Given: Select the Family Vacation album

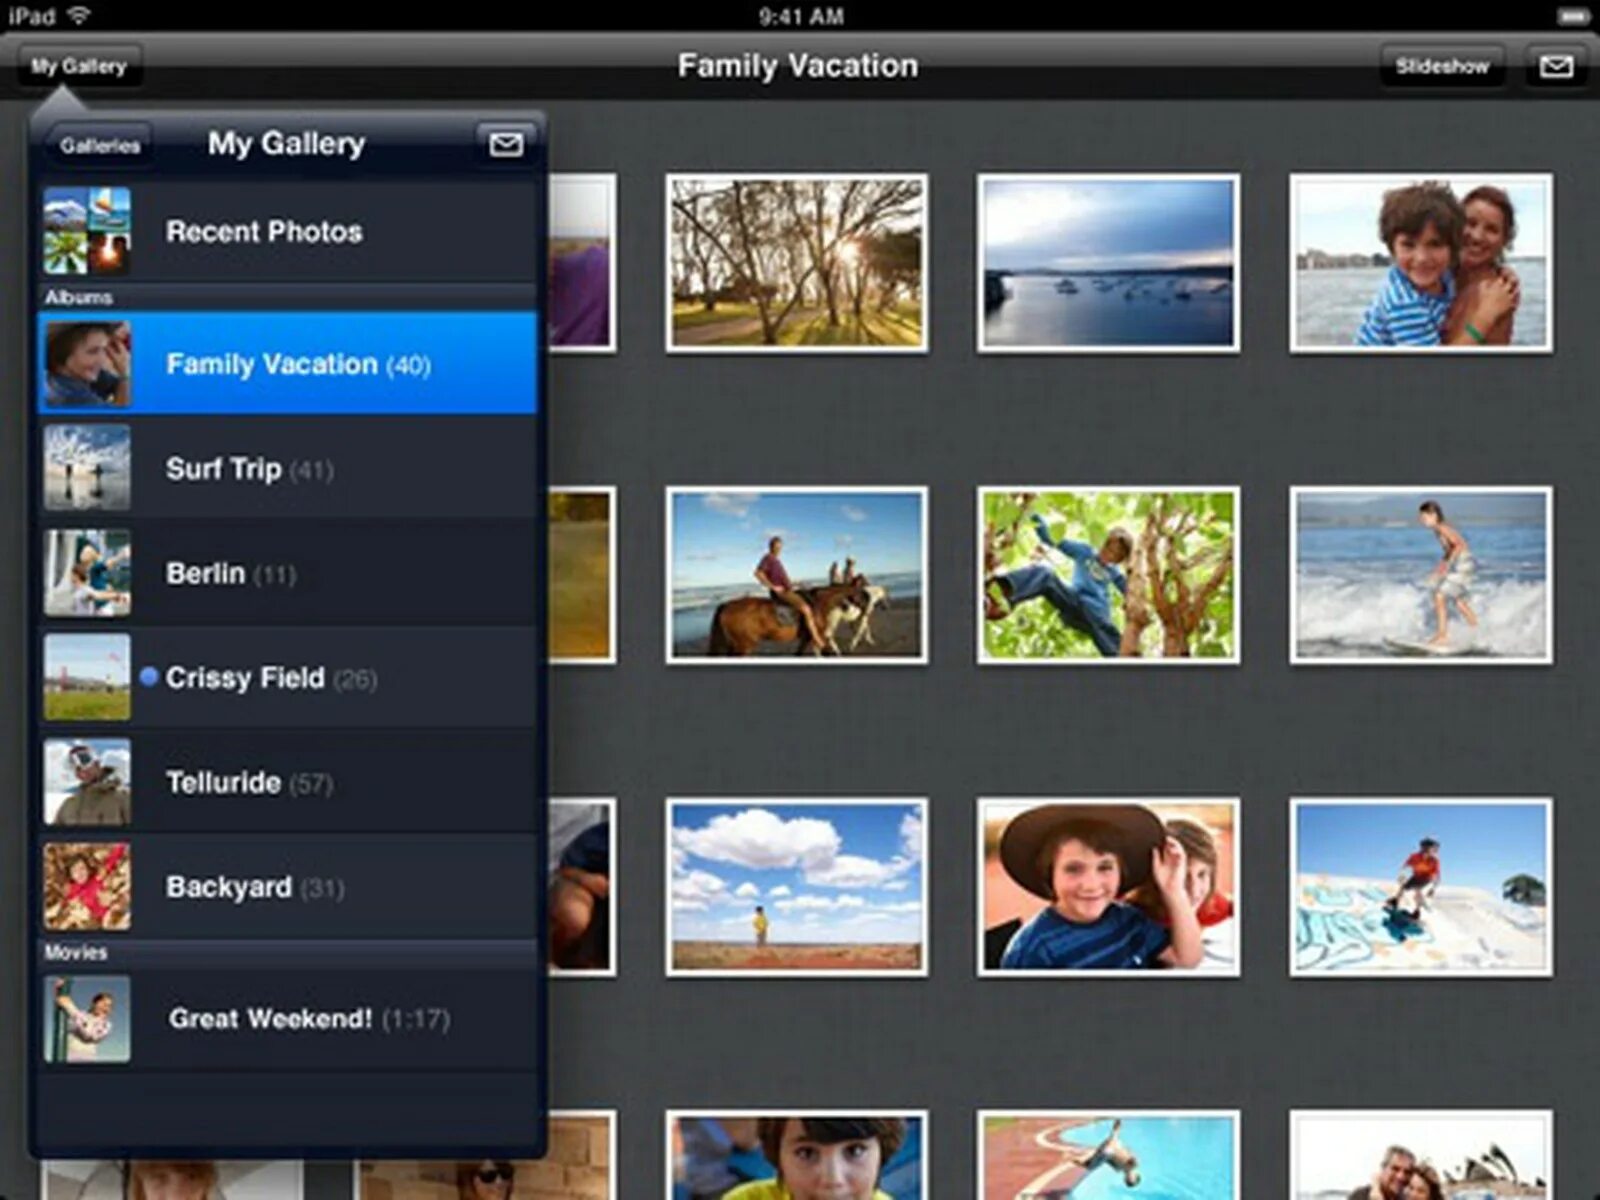Looking at the screenshot, I should pyautogui.click(x=287, y=363).
